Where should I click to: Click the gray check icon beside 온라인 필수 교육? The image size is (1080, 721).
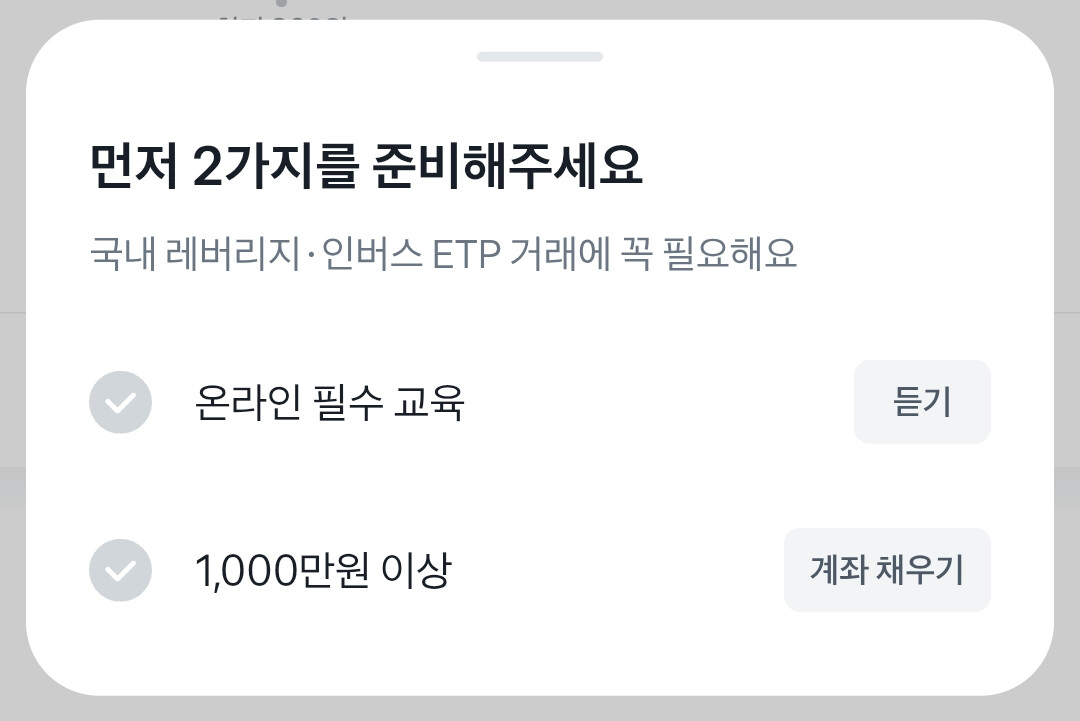pos(120,402)
